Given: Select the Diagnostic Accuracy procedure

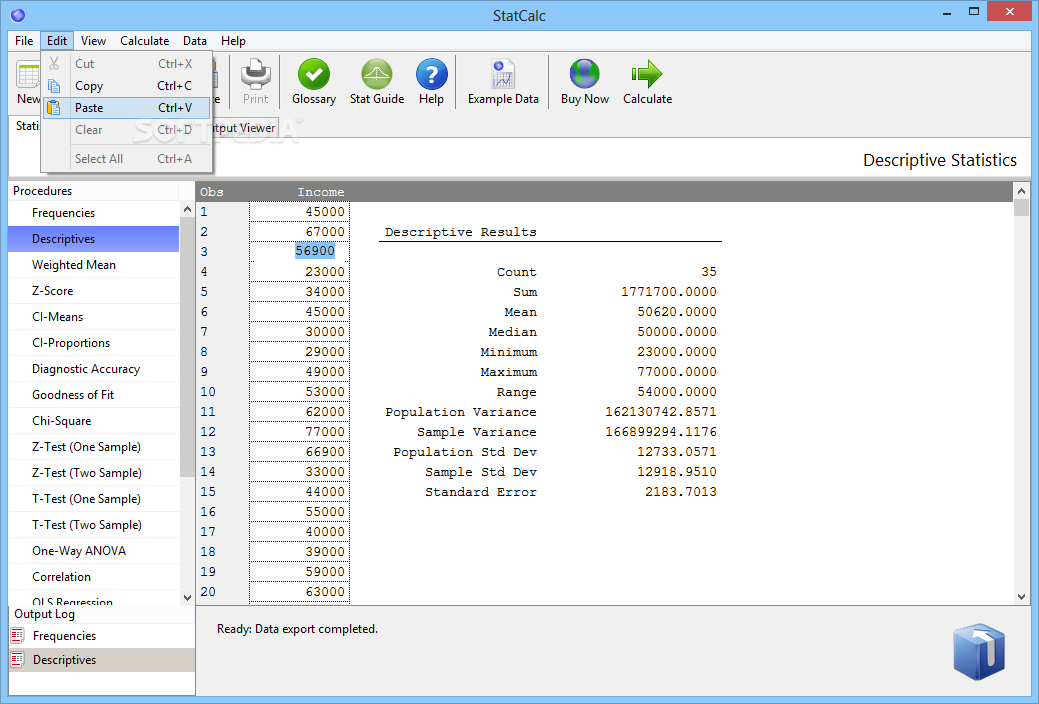Looking at the screenshot, I should click(93, 369).
